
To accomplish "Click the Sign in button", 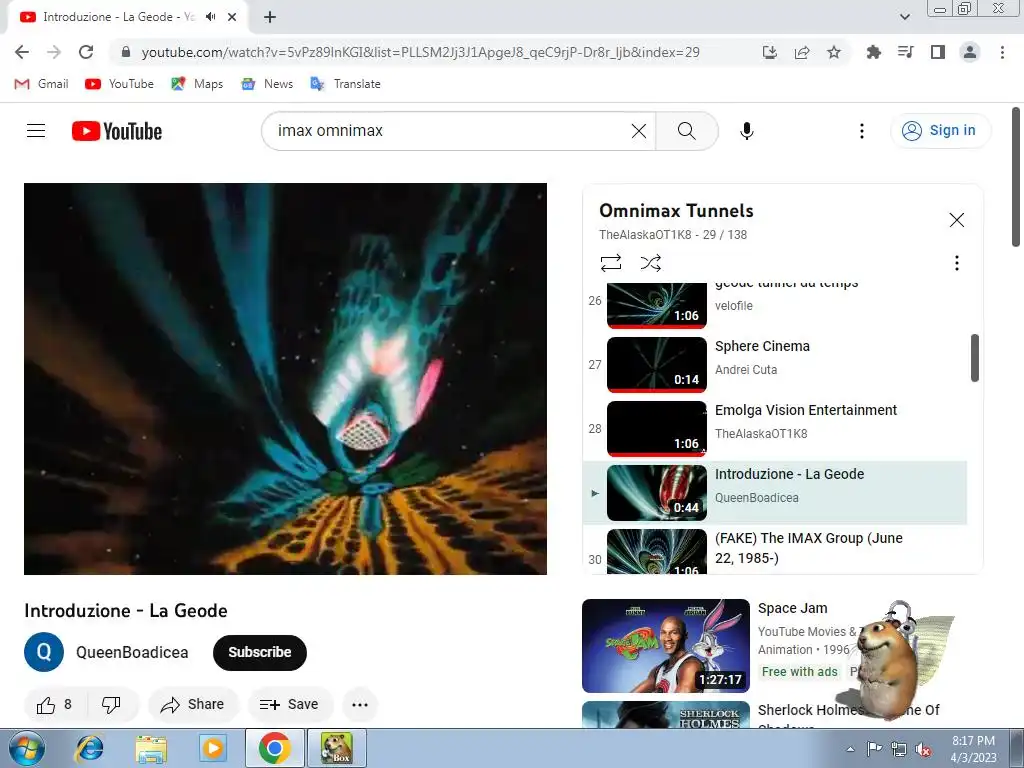I will (940, 131).
